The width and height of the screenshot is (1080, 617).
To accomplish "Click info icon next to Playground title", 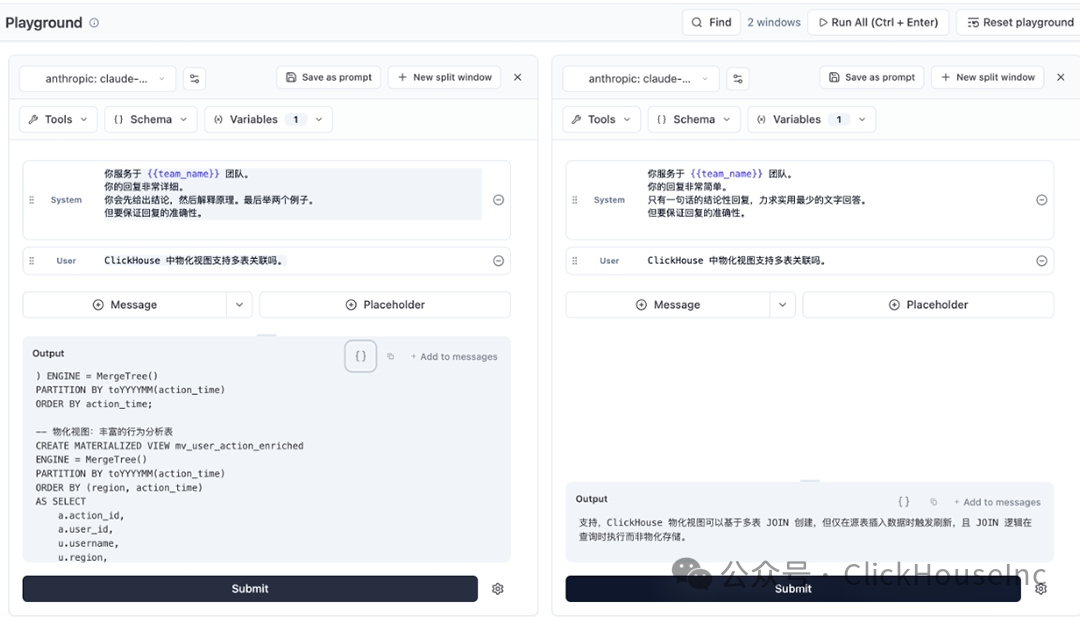I will (x=94, y=23).
